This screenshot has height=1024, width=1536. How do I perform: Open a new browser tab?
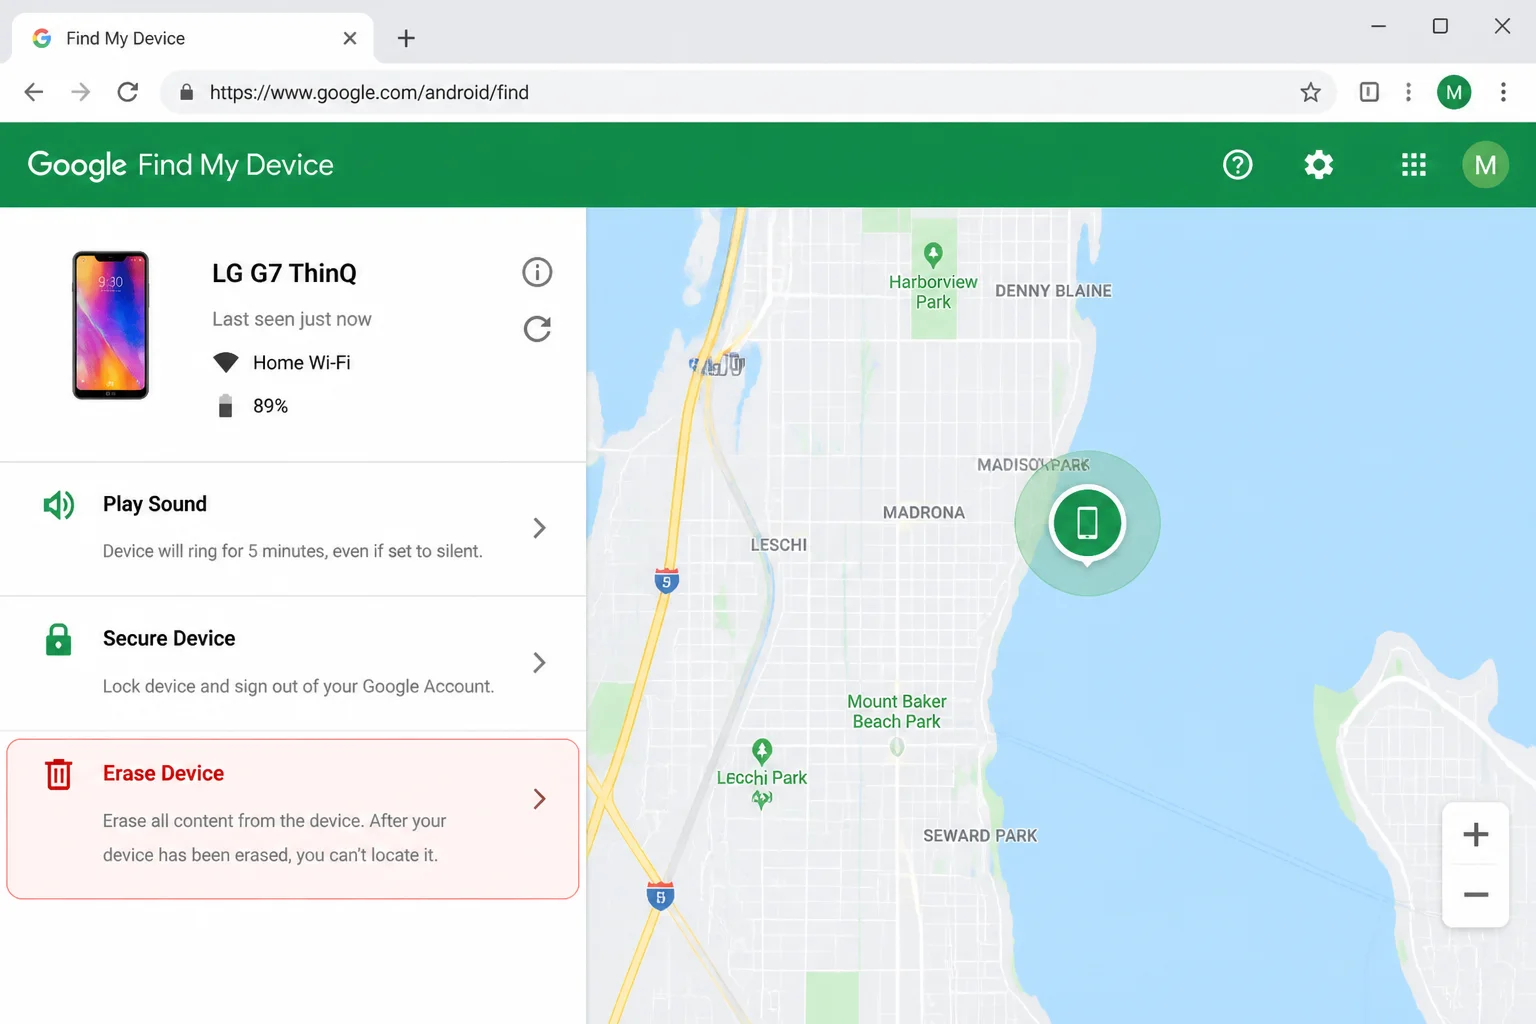406,38
